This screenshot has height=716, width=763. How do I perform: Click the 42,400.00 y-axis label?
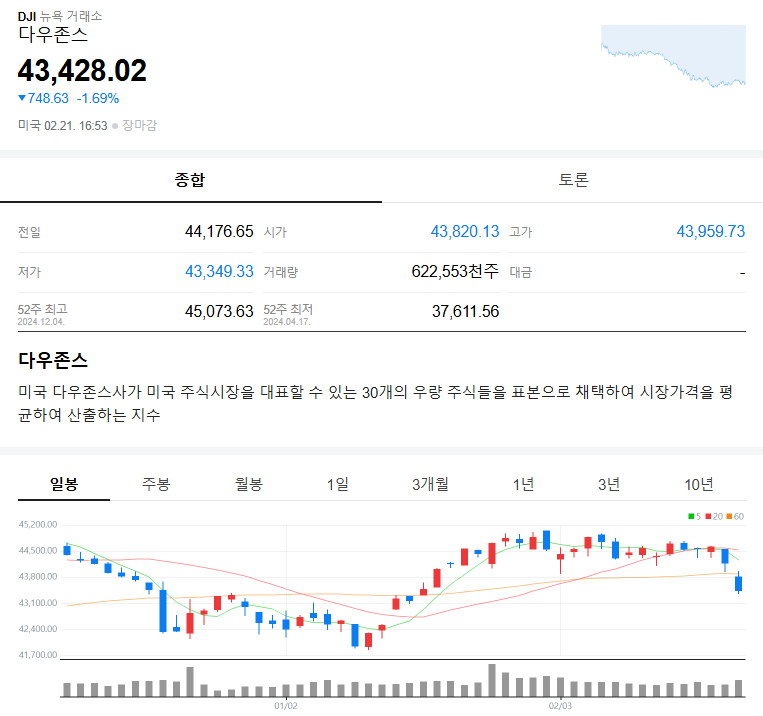click(x=38, y=629)
